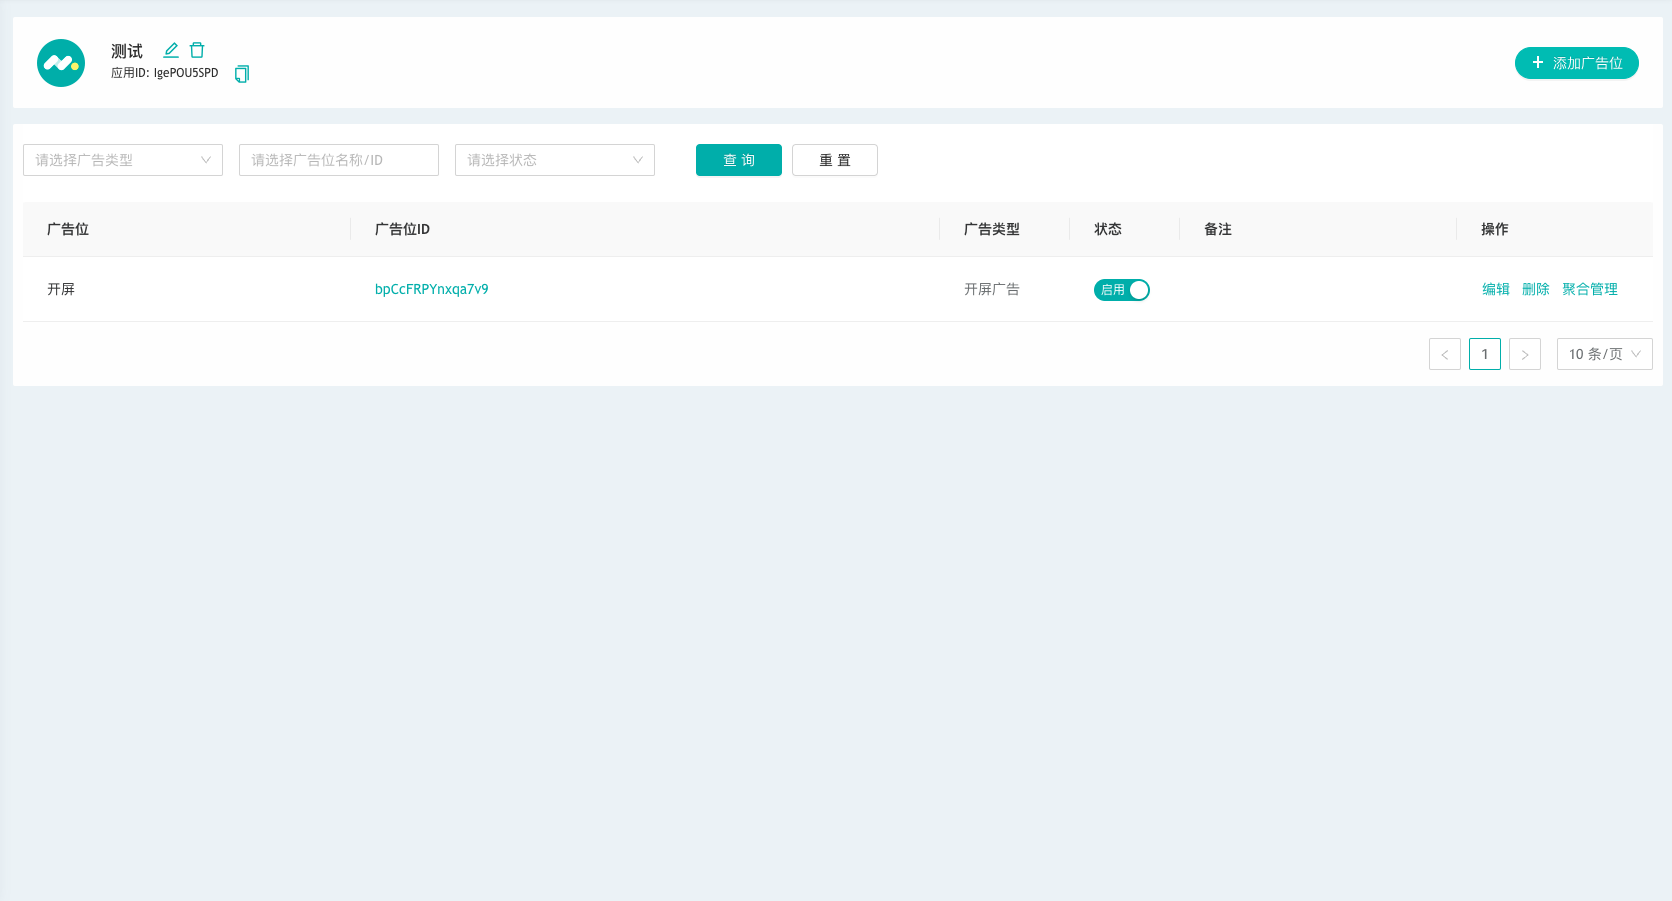Click the 添加广告位 button
The width and height of the screenshot is (1672, 901).
[1576, 63]
